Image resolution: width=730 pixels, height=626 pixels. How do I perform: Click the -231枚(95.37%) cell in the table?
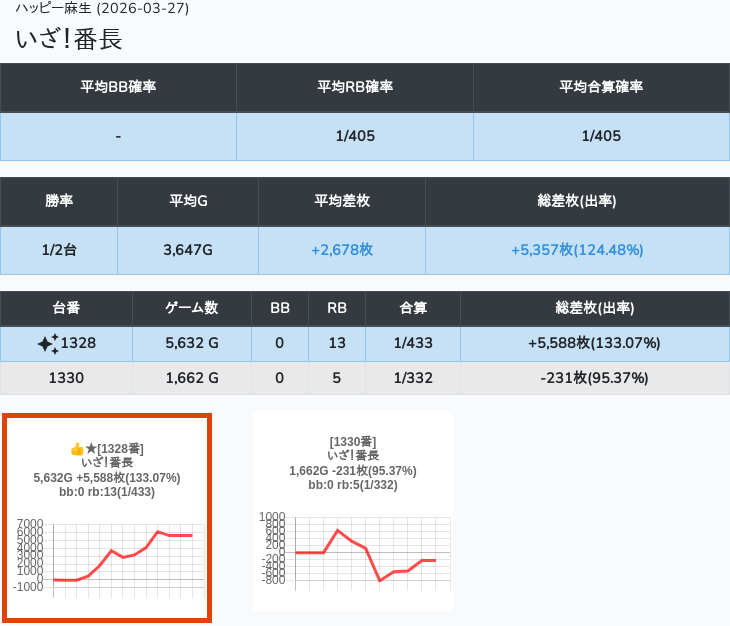pyautogui.click(x=594, y=378)
